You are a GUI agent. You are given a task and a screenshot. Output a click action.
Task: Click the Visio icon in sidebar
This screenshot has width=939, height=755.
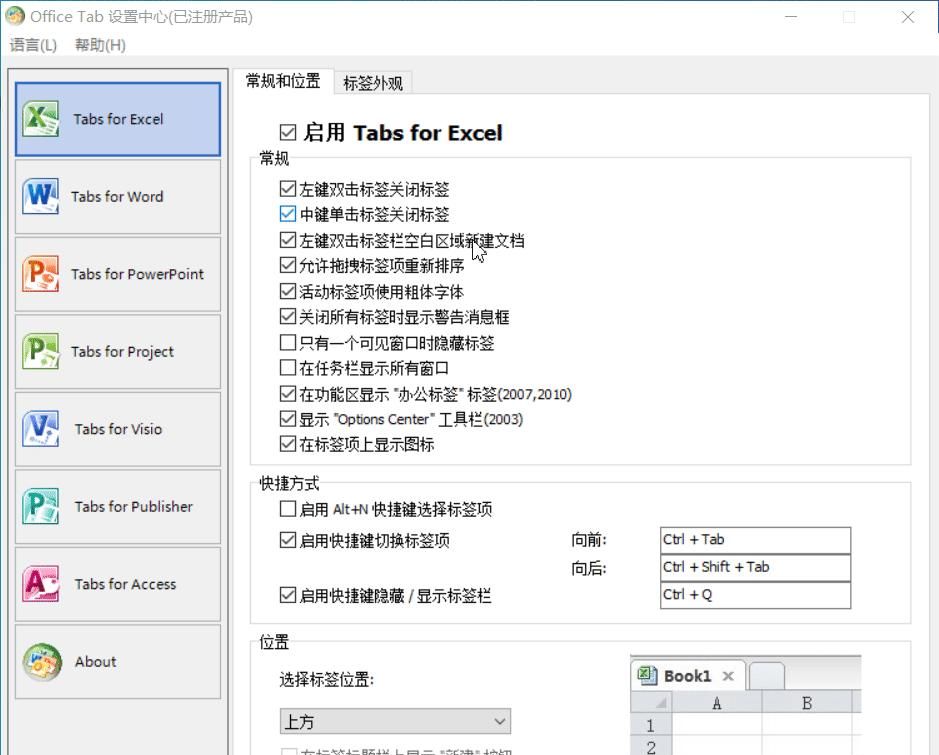click(40, 429)
